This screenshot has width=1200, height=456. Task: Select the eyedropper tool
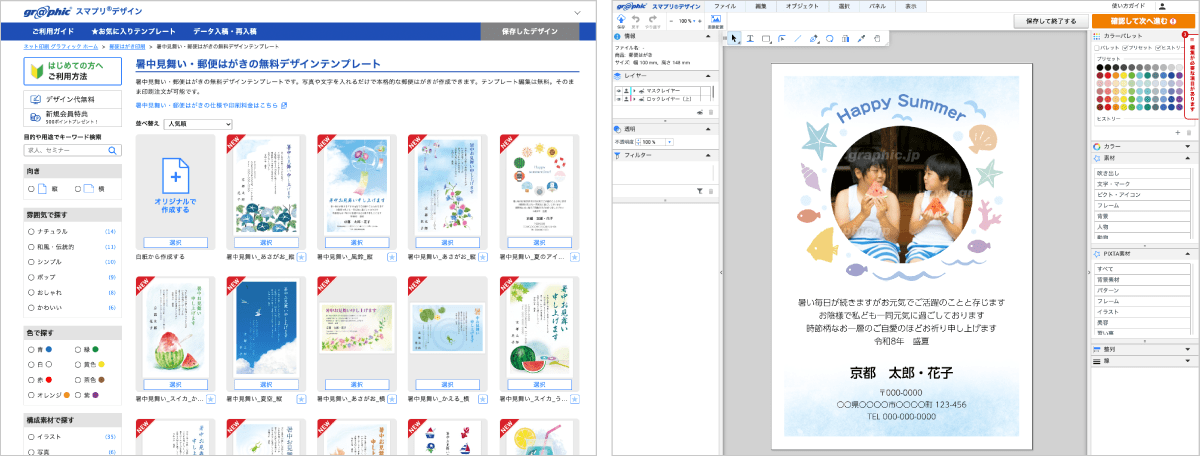(861, 38)
